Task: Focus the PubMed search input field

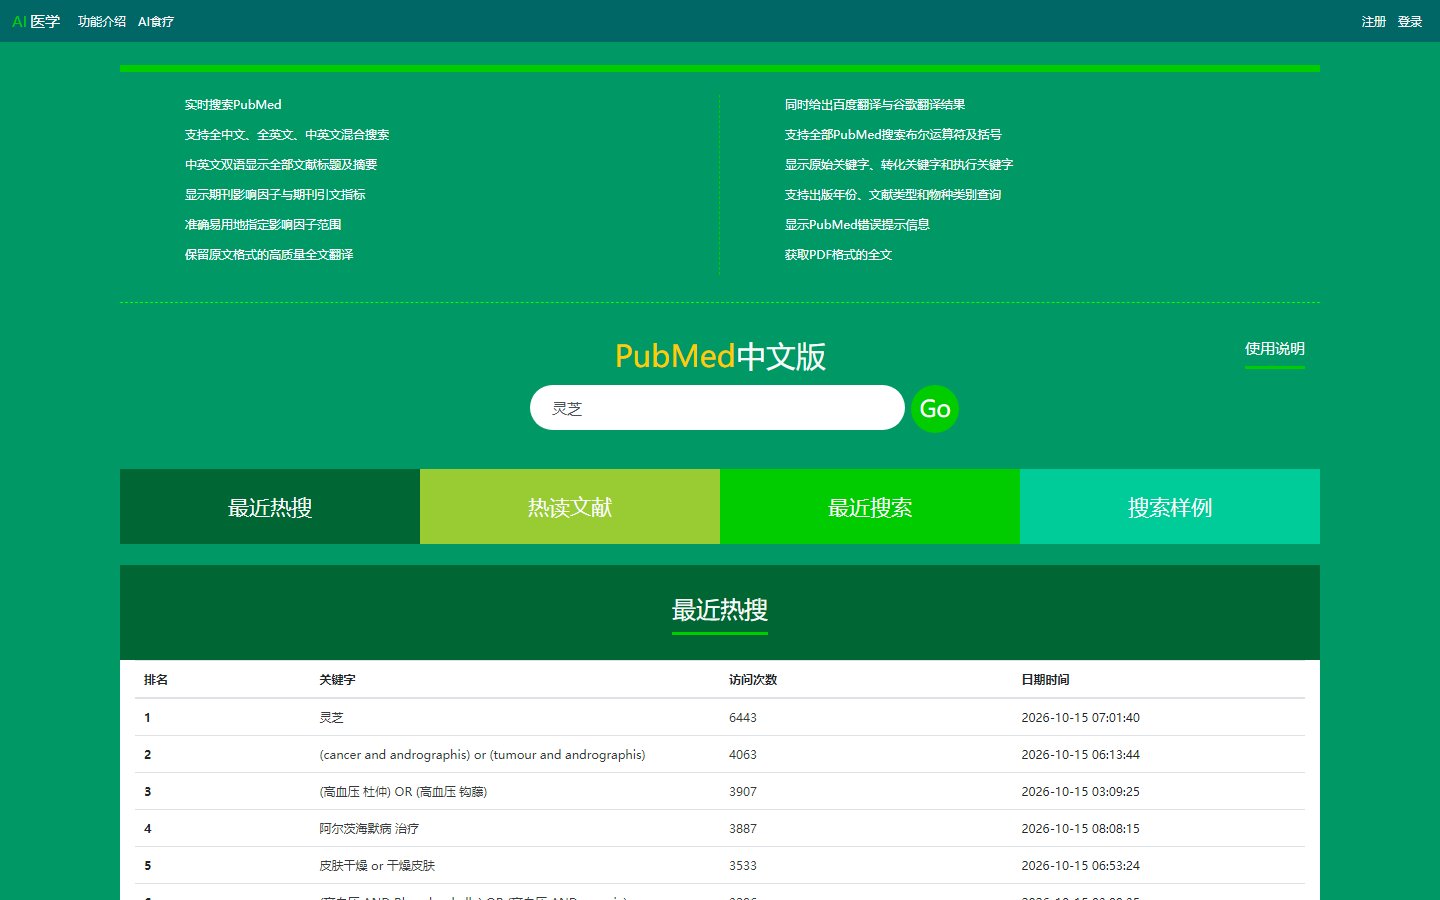Action: (x=717, y=408)
